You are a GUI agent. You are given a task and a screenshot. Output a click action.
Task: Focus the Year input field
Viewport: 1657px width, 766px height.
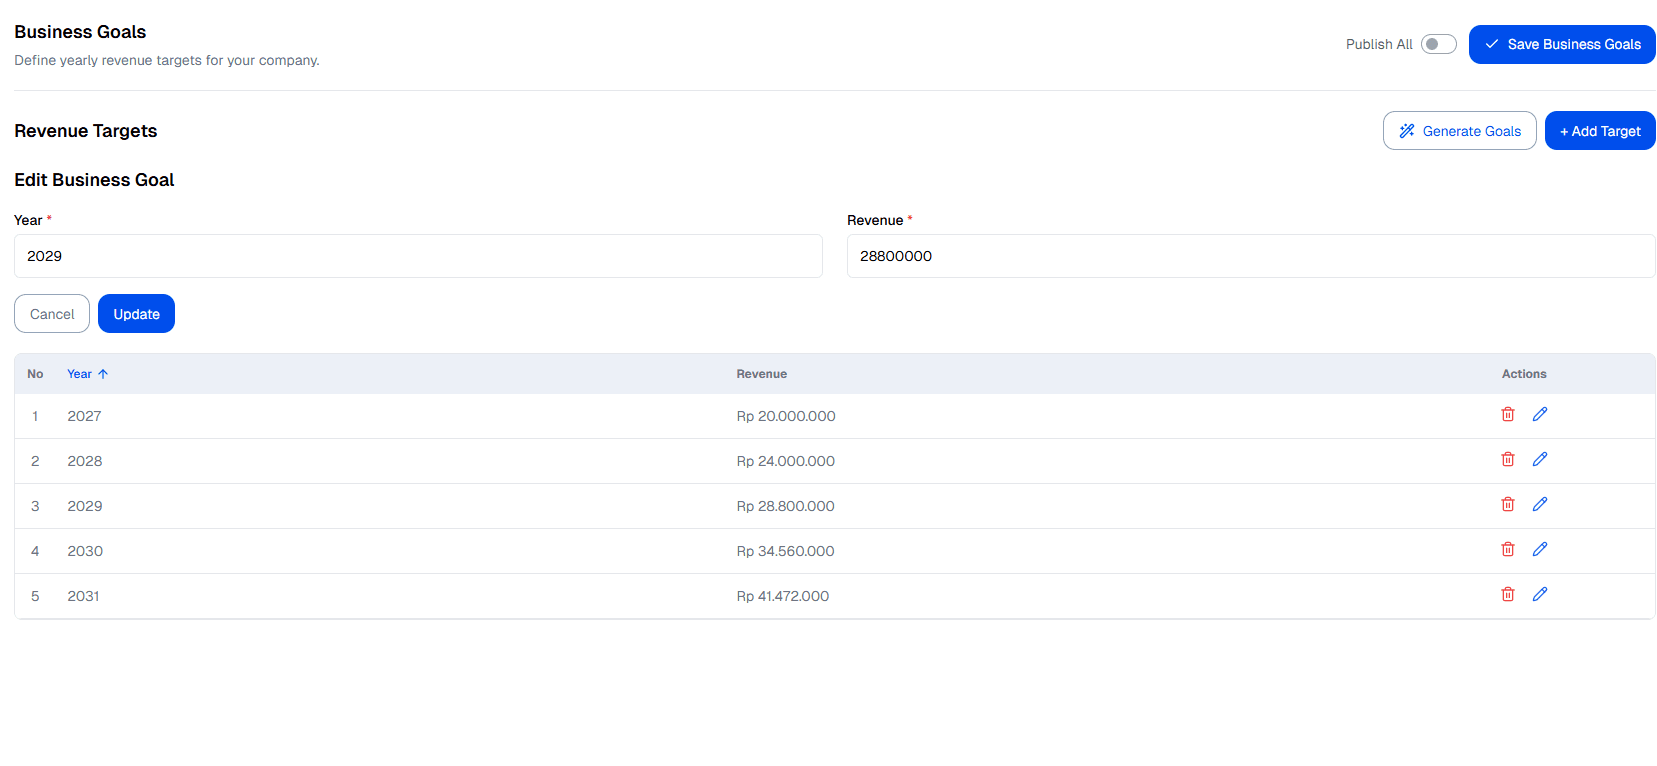(x=418, y=256)
